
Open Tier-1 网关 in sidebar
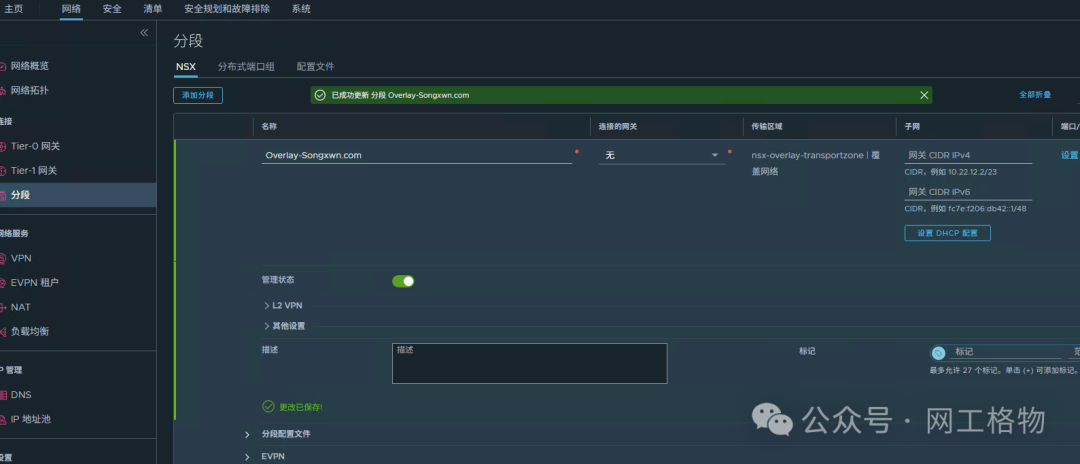coord(34,170)
